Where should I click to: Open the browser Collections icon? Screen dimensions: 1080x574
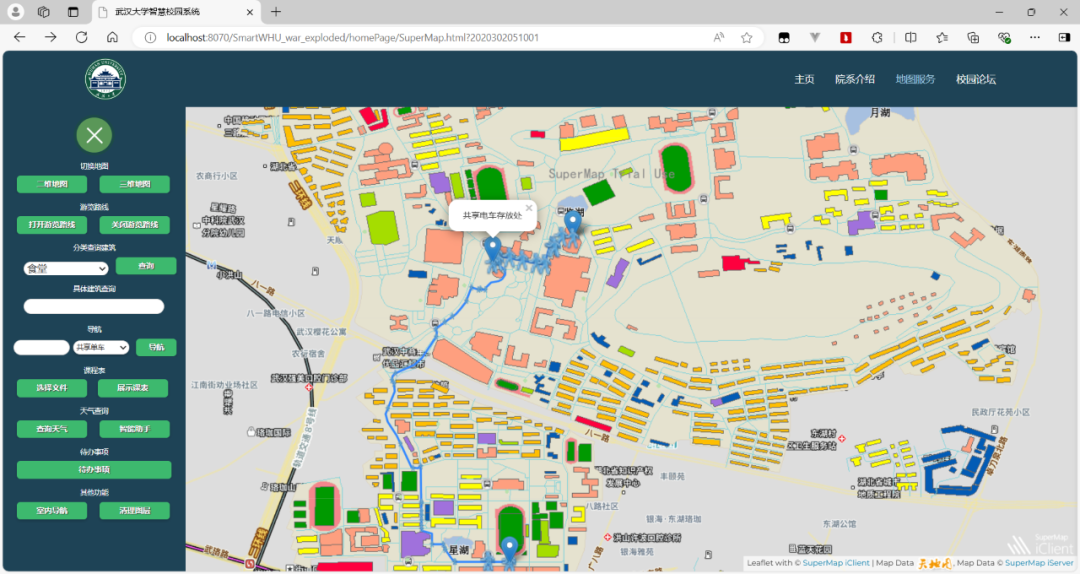pos(973,37)
